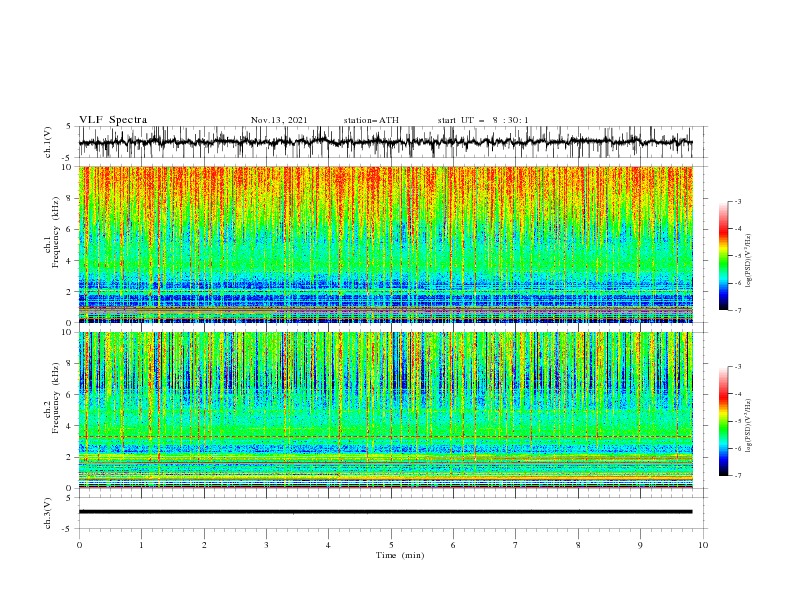Click the "ch.3(V)" axis label

click(x=48, y=513)
